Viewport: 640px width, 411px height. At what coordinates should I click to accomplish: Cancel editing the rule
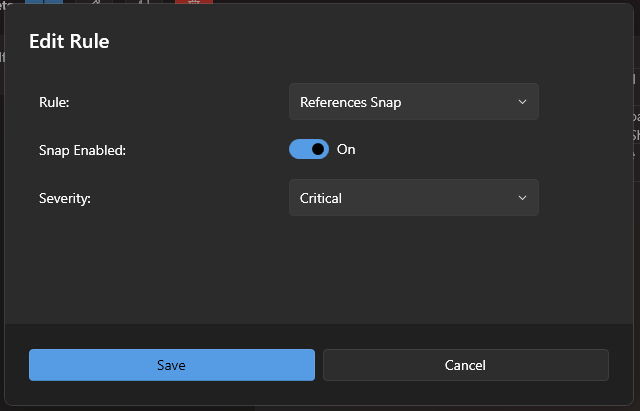coord(465,365)
